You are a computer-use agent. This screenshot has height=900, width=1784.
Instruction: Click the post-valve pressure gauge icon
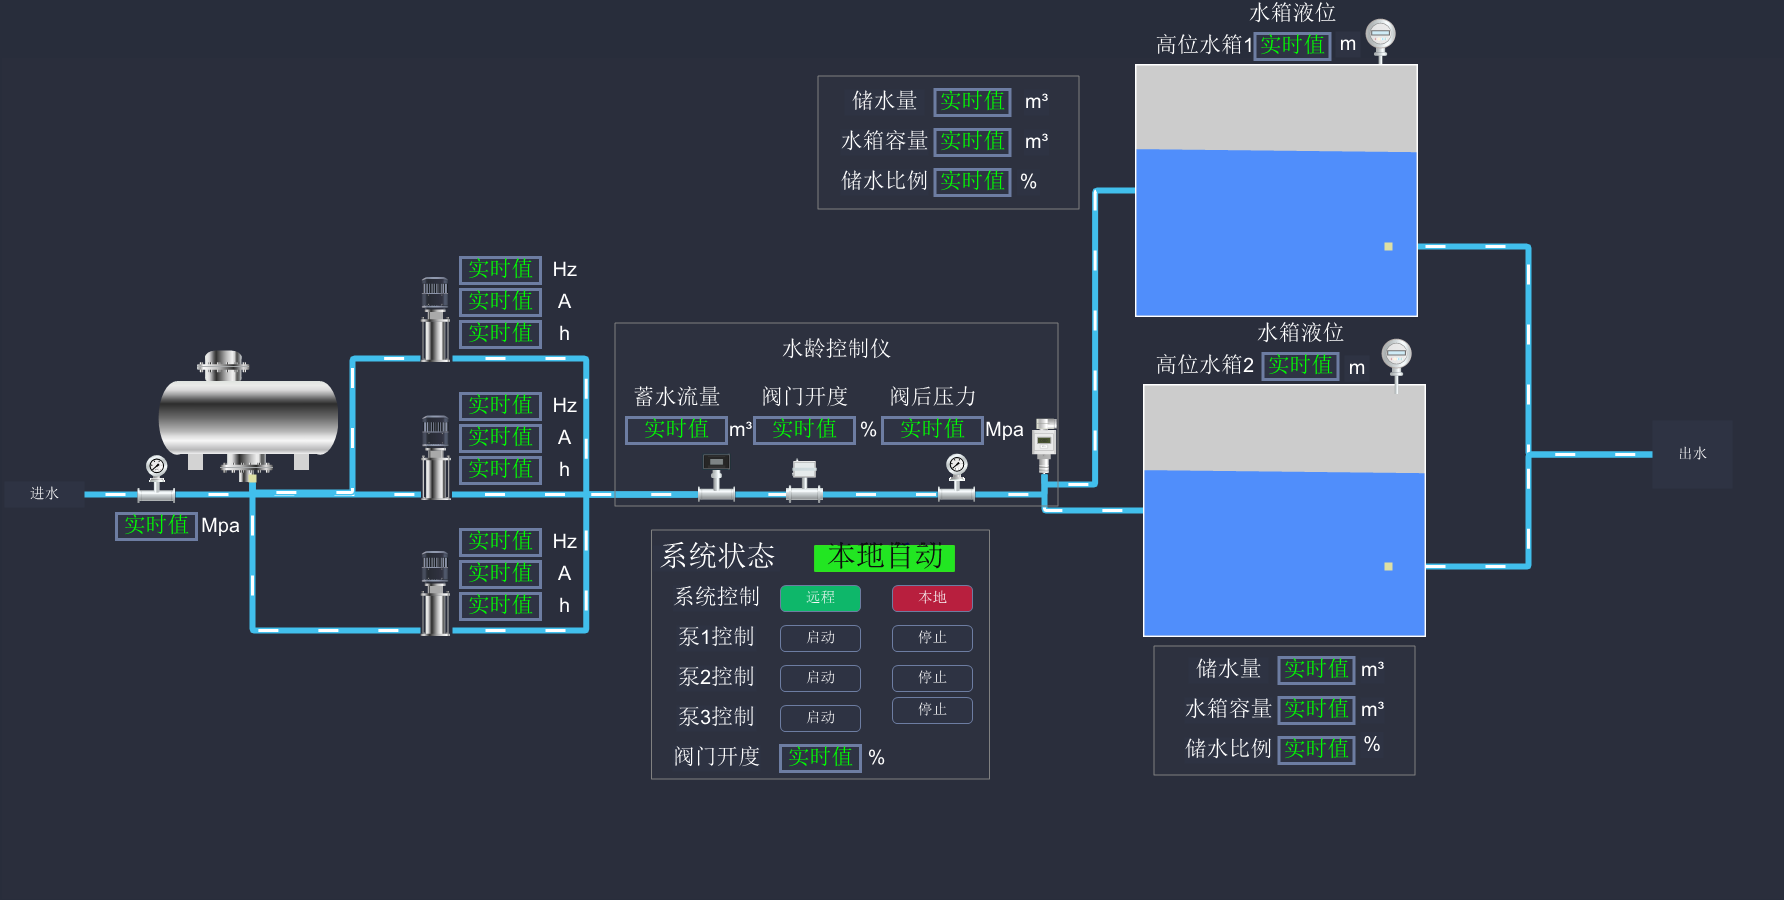tap(956, 477)
